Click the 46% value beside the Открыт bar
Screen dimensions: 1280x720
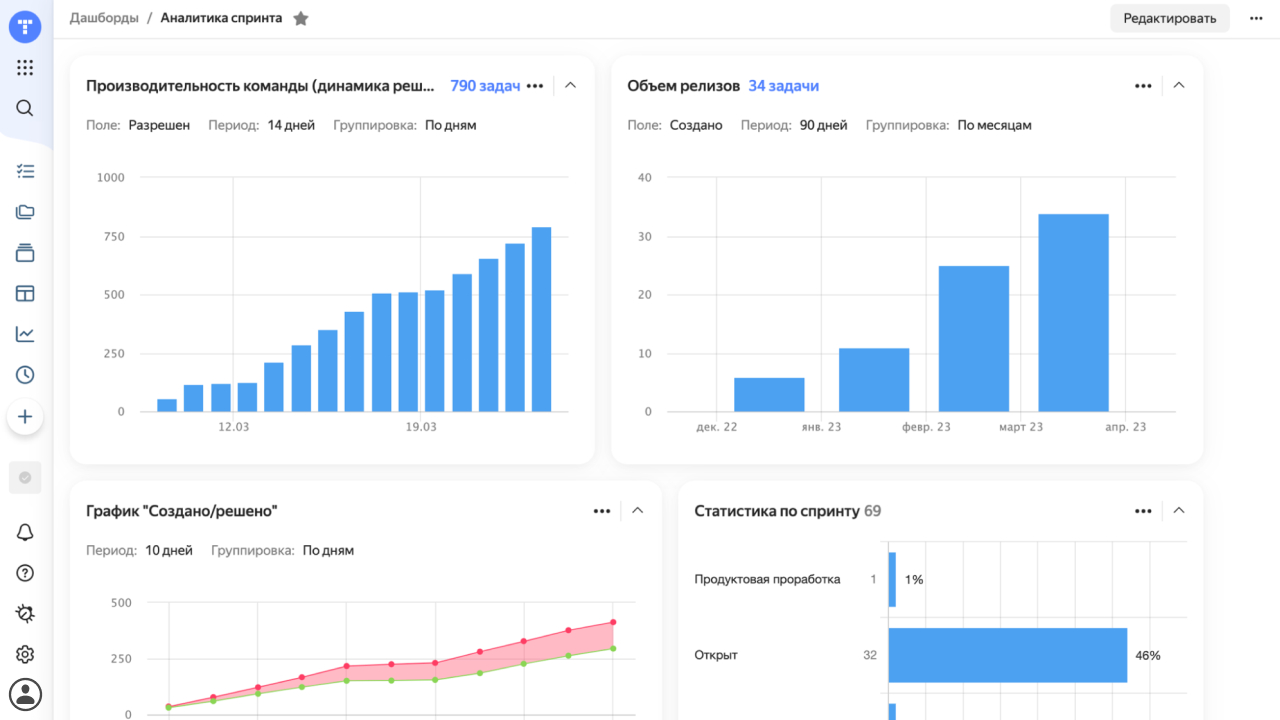pyautogui.click(x=1148, y=656)
